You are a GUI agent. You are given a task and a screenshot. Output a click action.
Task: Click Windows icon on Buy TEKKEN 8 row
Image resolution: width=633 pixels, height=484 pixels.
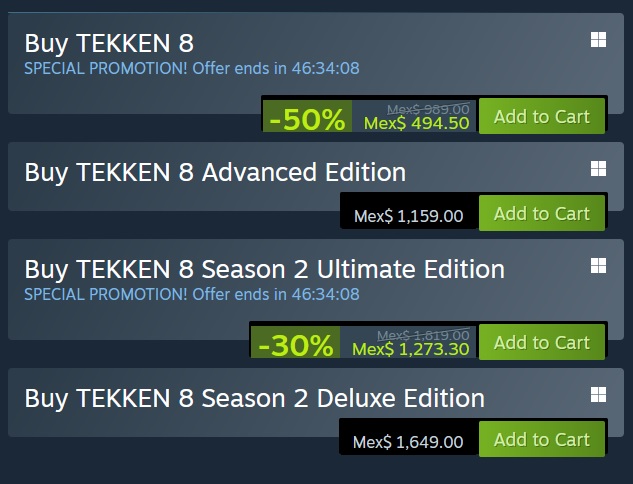pos(598,40)
